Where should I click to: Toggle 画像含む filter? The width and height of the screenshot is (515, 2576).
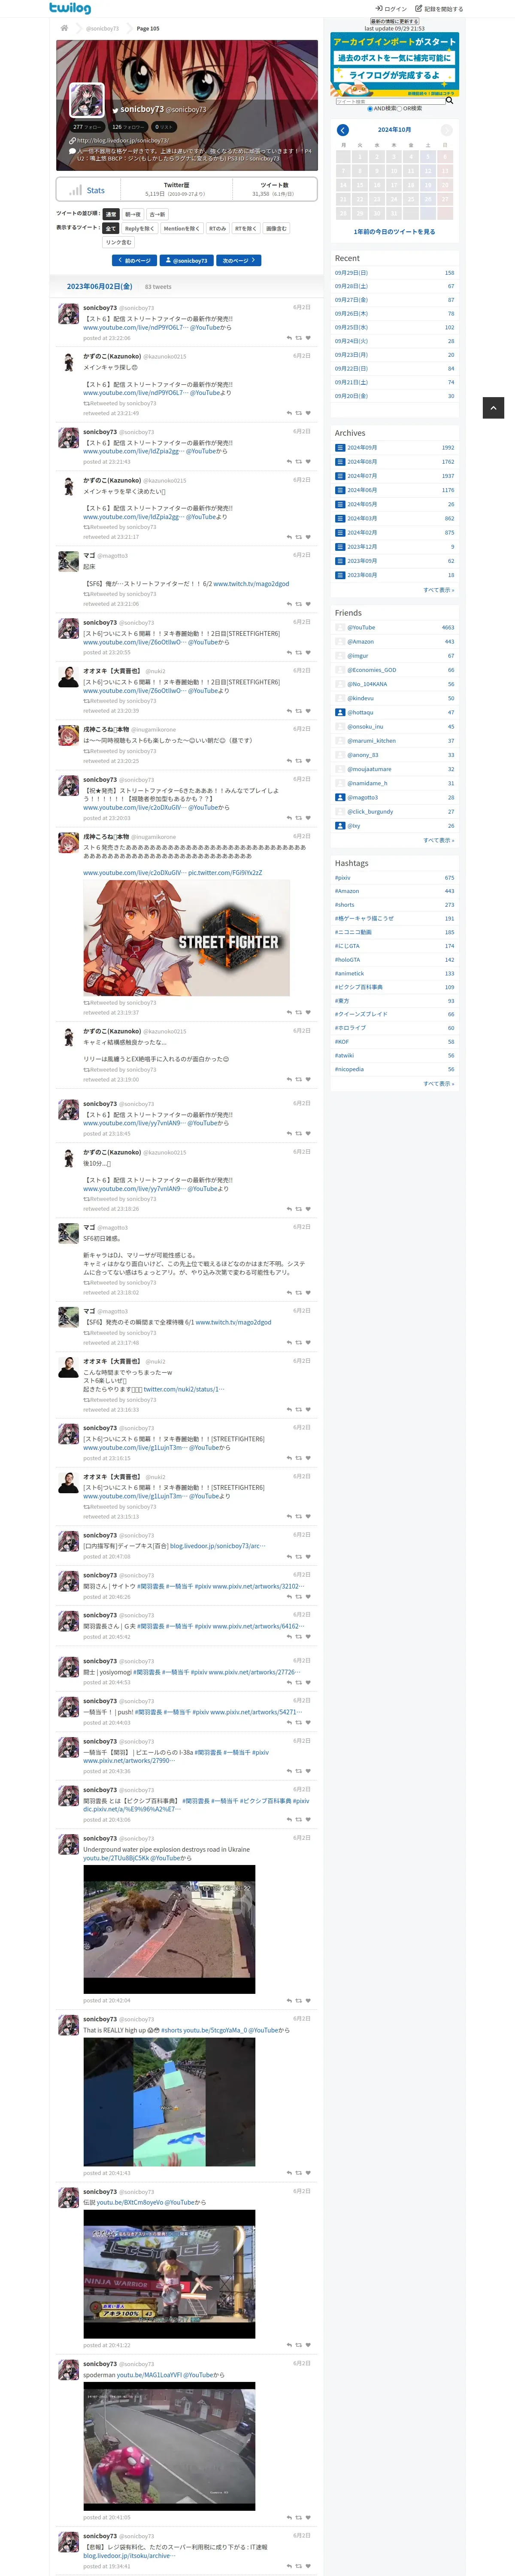[x=276, y=228]
